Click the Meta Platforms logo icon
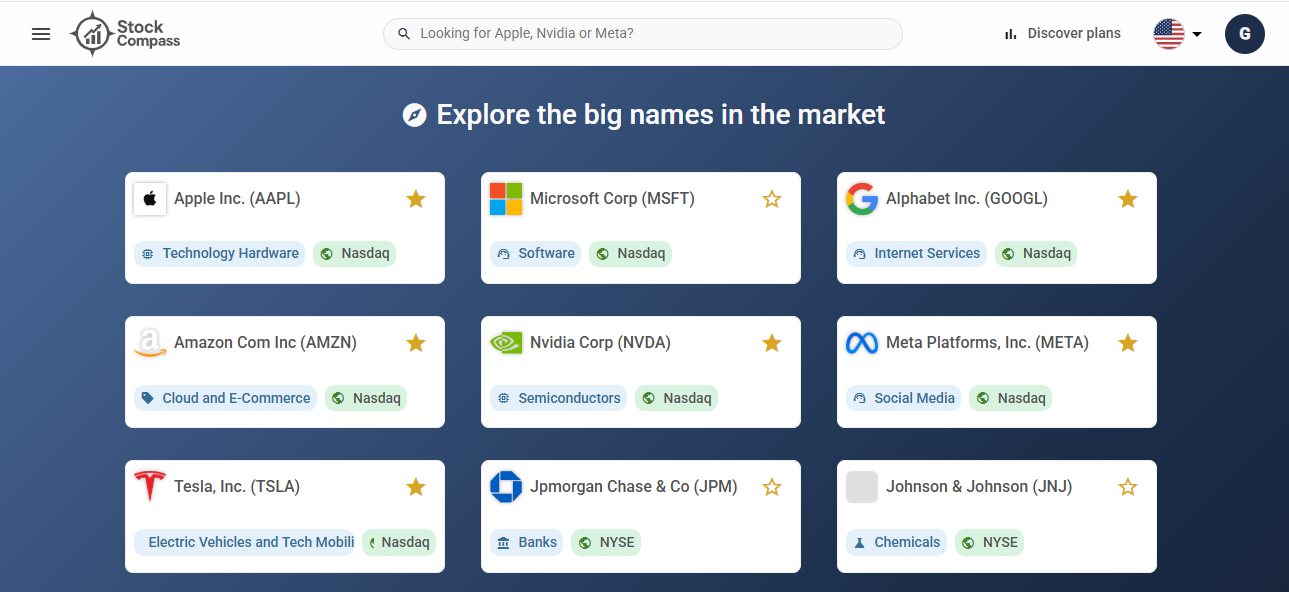Viewport: 1289px width, 592px height. pos(862,343)
